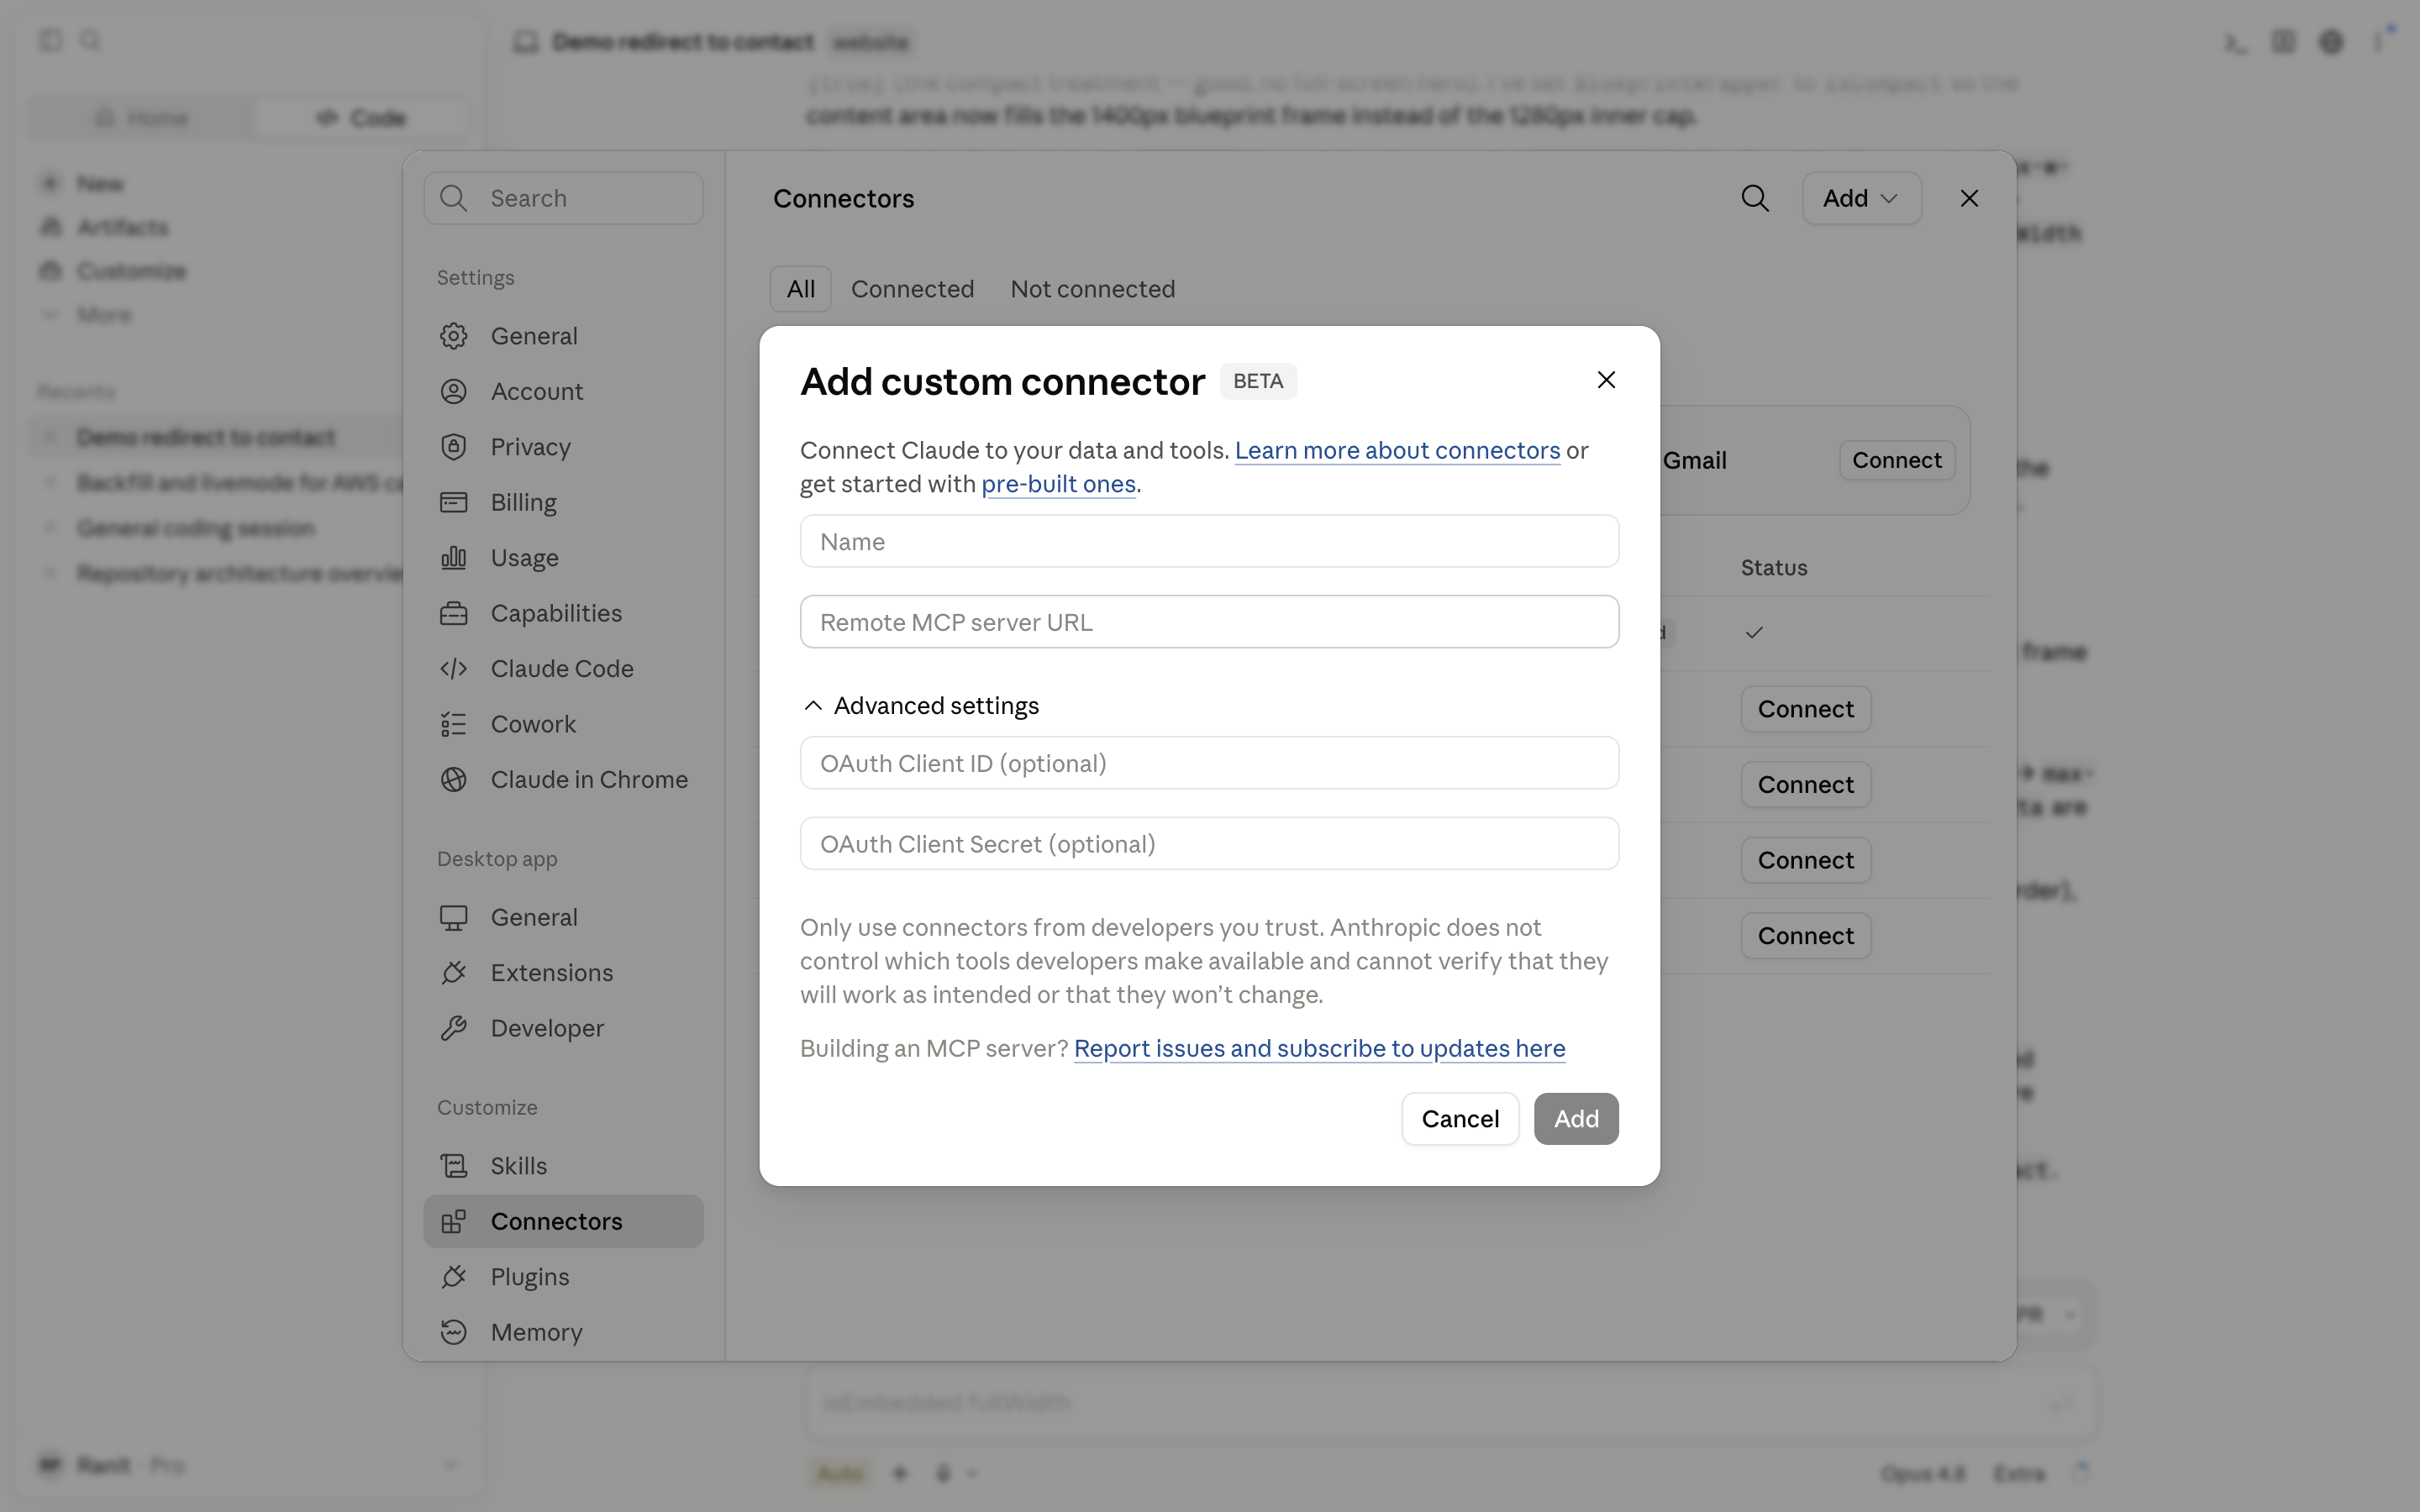This screenshot has width=2420, height=1512.
Task: Switch to the Connected tab
Action: click(912, 289)
